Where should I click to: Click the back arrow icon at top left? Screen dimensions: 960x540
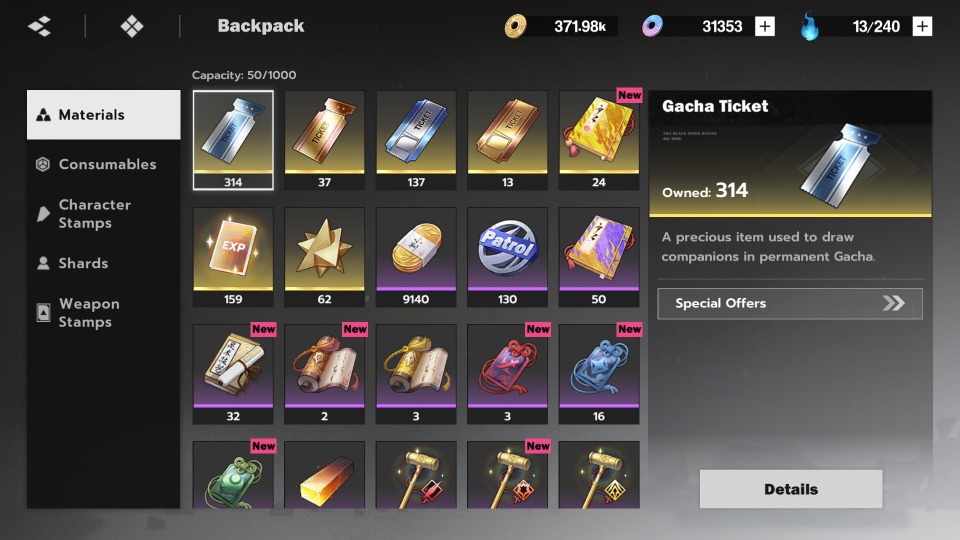[40, 26]
